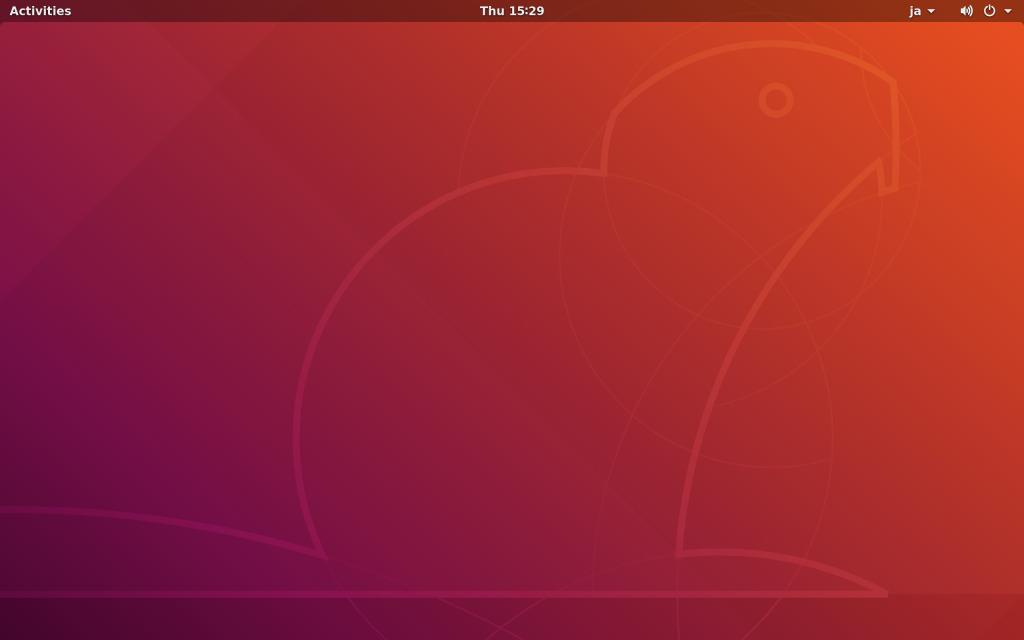Open the "ja" input source indicator
Screen dimensions: 1024x640
click(x=915, y=11)
